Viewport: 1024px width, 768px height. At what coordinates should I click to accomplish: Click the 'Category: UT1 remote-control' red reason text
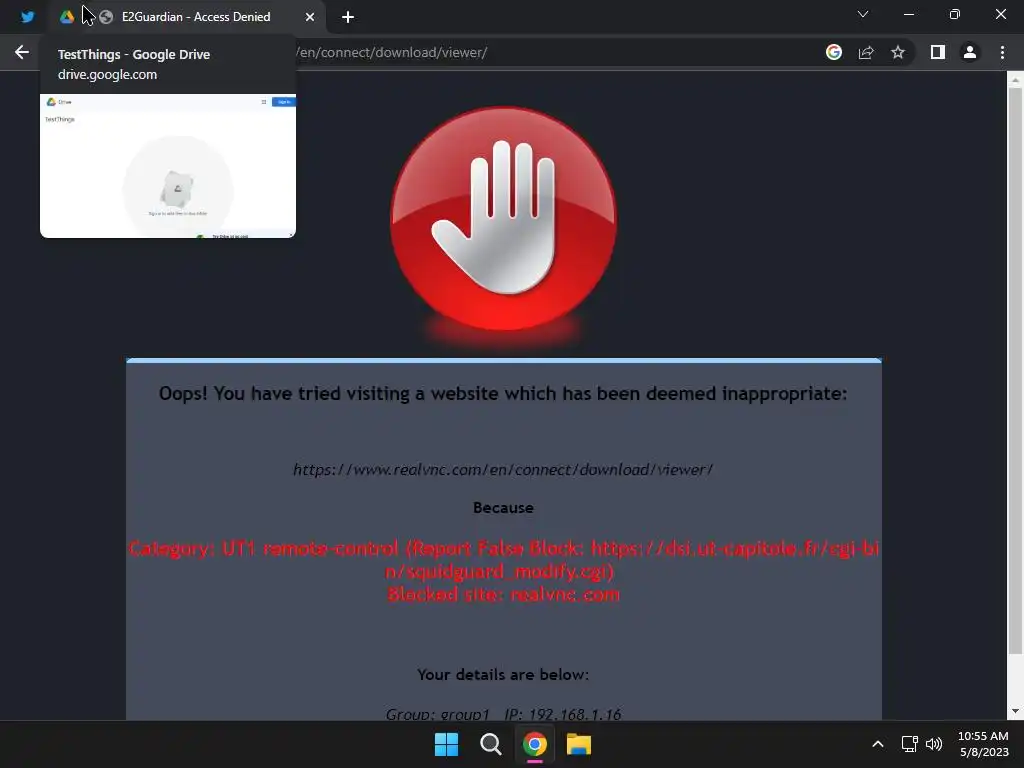click(503, 560)
